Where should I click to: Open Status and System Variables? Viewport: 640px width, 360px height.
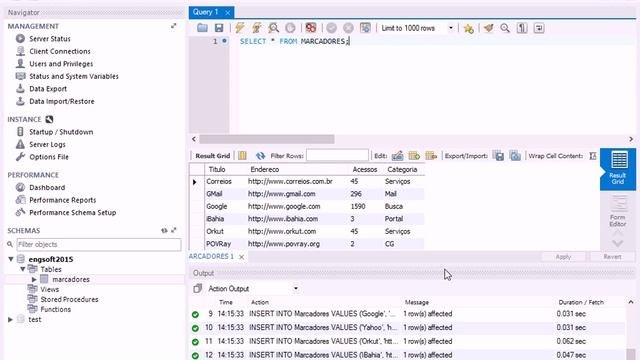point(74,76)
